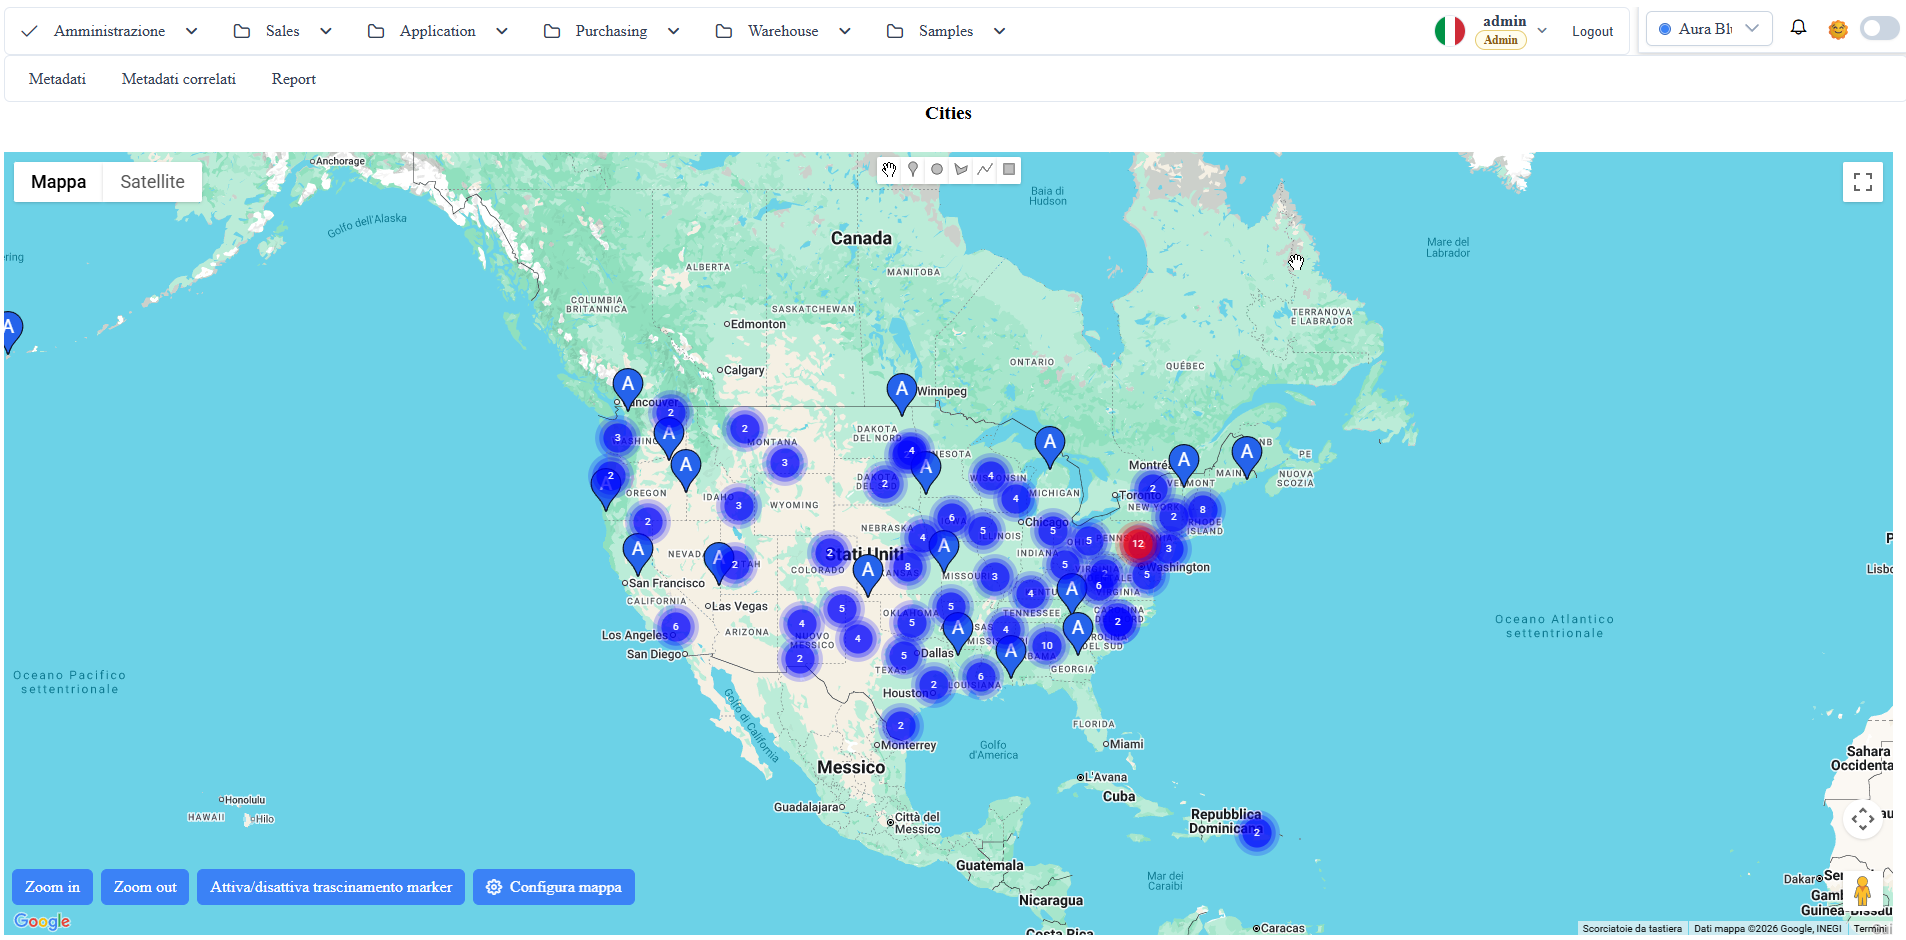Click the red cluster marker 12
Screen dimensions: 1906x940
click(x=1138, y=544)
